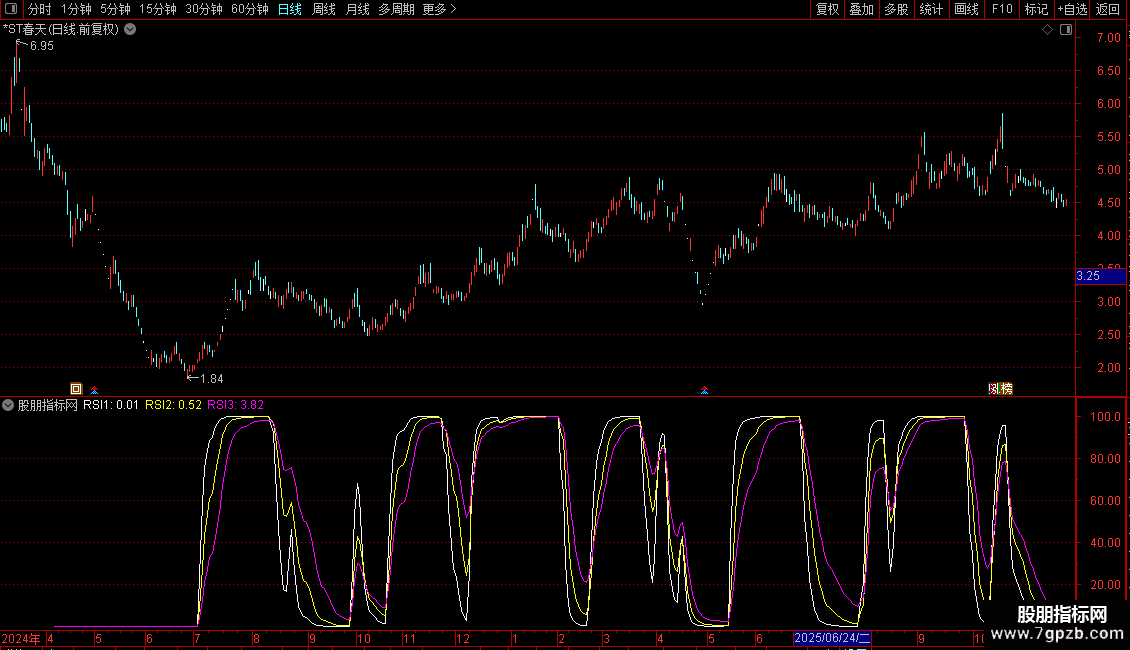Click the 叠加 overlay button
This screenshot has width=1130, height=650.
pos(861,10)
